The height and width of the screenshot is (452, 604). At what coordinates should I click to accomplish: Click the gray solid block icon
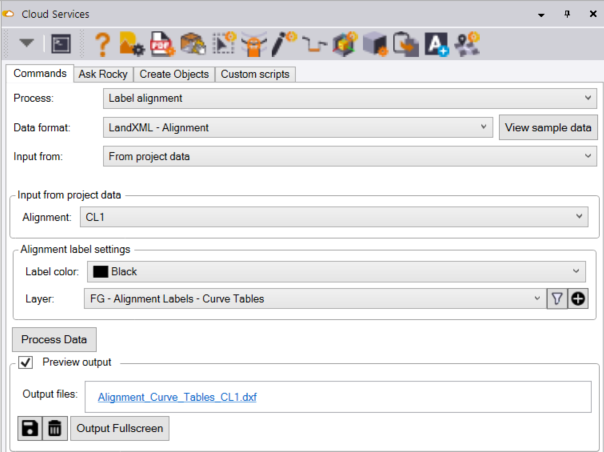375,44
